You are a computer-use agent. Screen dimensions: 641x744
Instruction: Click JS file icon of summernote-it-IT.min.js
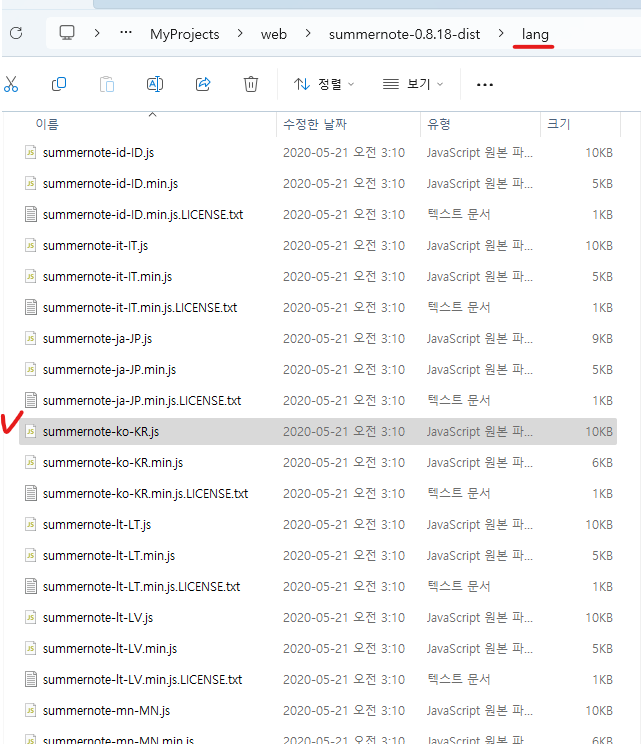pyautogui.click(x=30, y=276)
